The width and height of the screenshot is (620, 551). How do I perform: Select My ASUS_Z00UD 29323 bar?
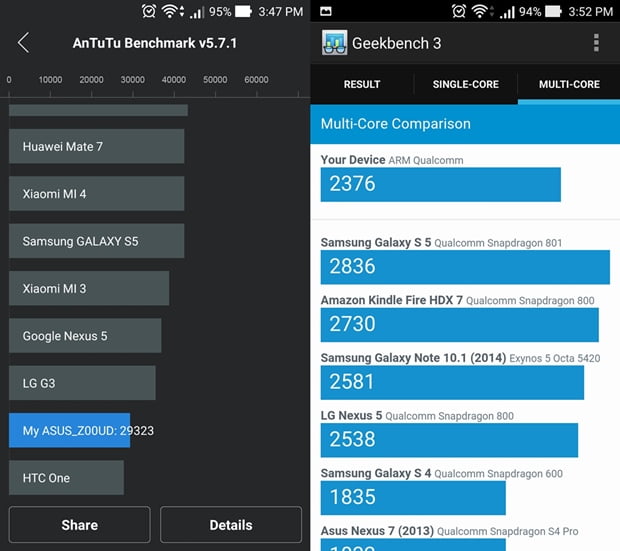coord(70,430)
